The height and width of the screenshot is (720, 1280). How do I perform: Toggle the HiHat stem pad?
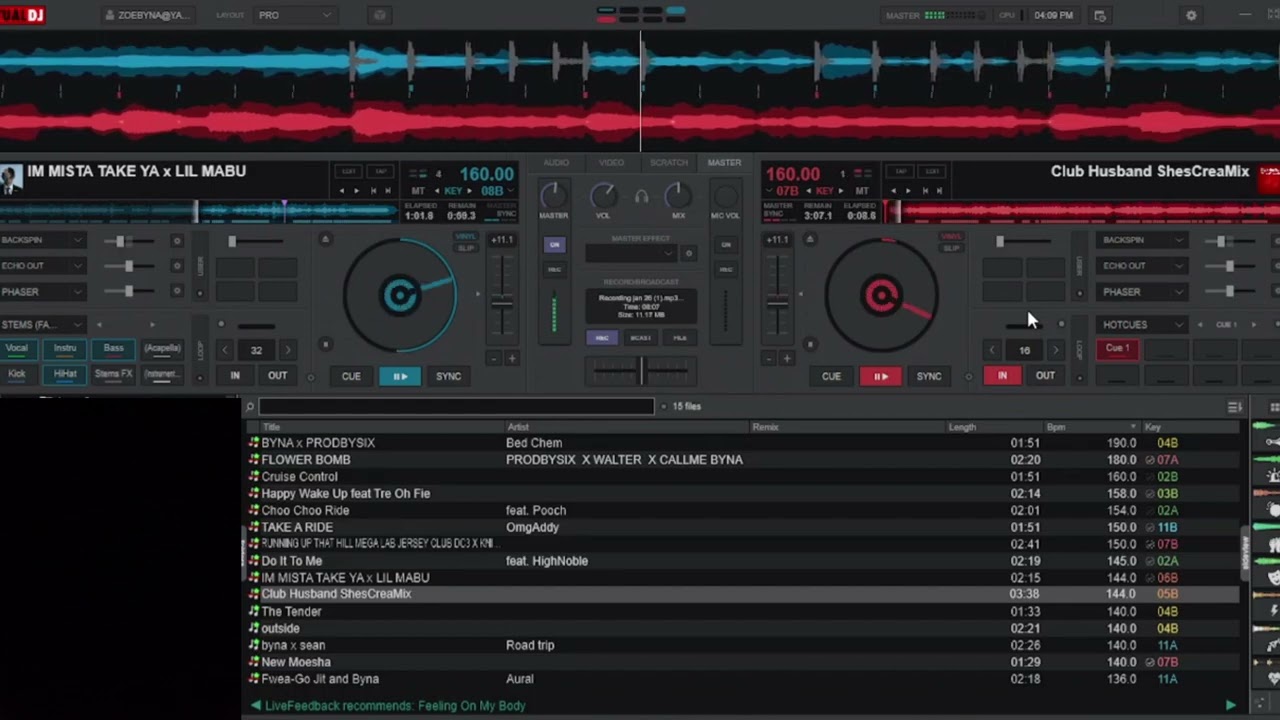click(65, 374)
